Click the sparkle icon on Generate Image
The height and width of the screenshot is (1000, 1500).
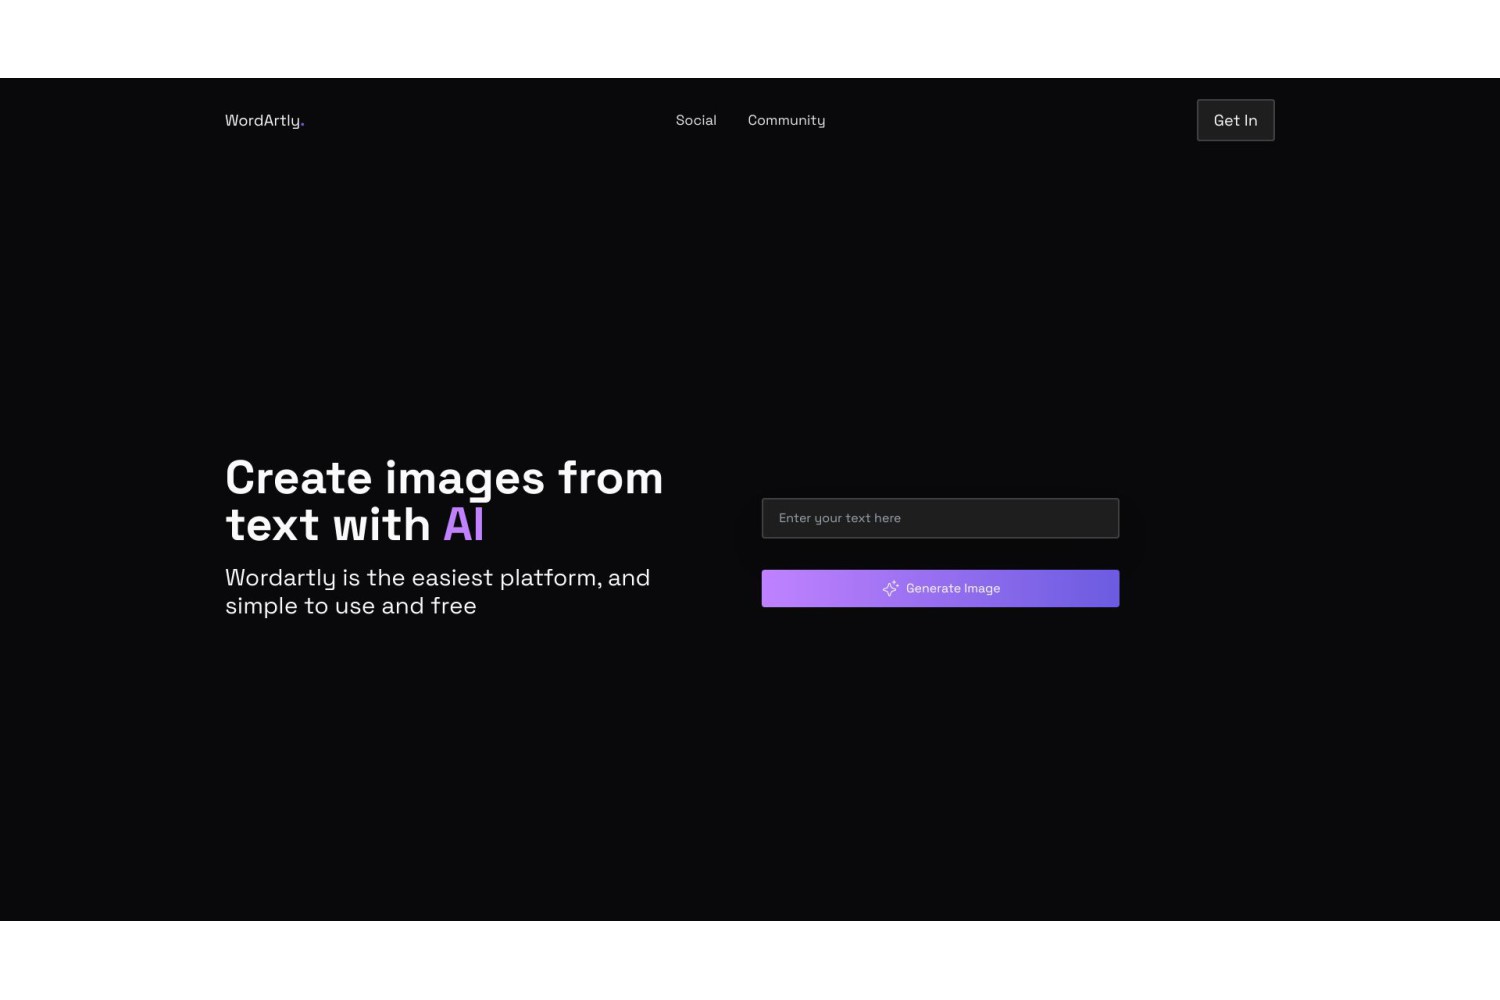pyautogui.click(x=890, y=588)
